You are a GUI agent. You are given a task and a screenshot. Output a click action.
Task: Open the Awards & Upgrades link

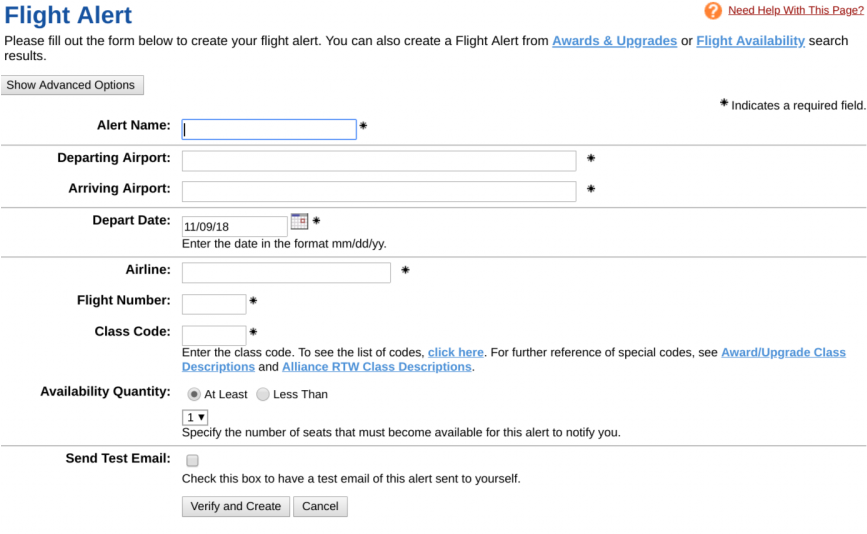tap(614, 41)
